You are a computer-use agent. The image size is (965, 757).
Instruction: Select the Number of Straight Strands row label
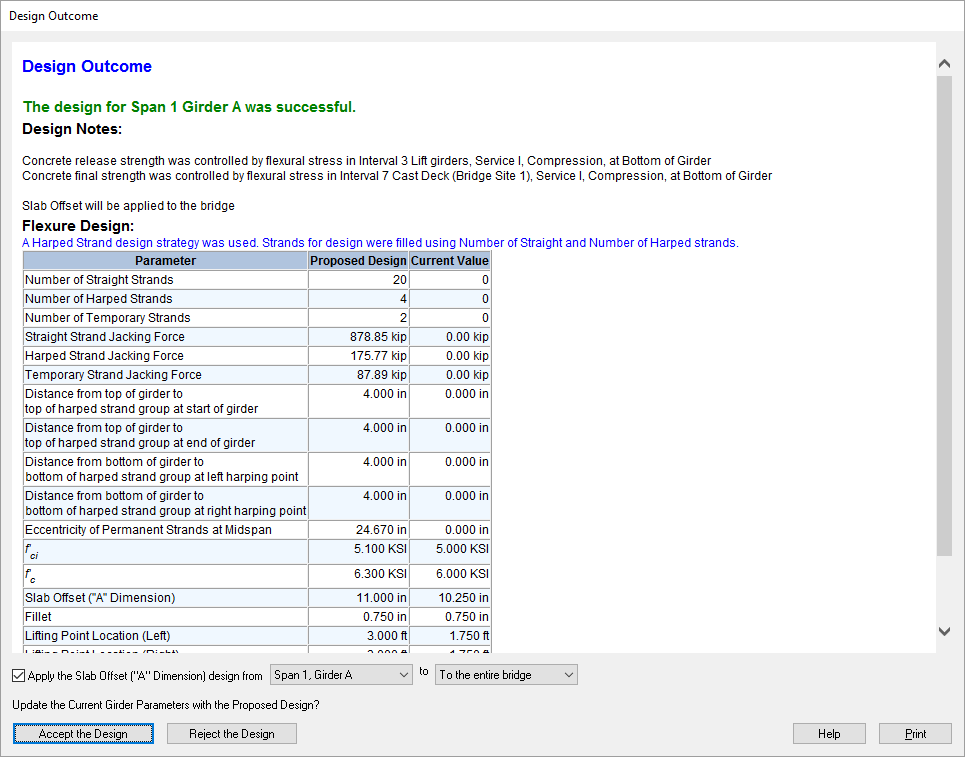click(x=99, y=280)
